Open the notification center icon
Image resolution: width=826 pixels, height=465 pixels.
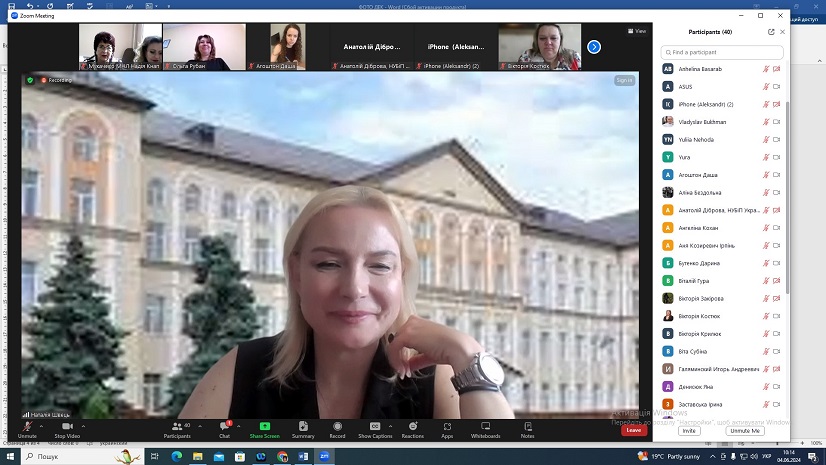(x=813, y=457)
